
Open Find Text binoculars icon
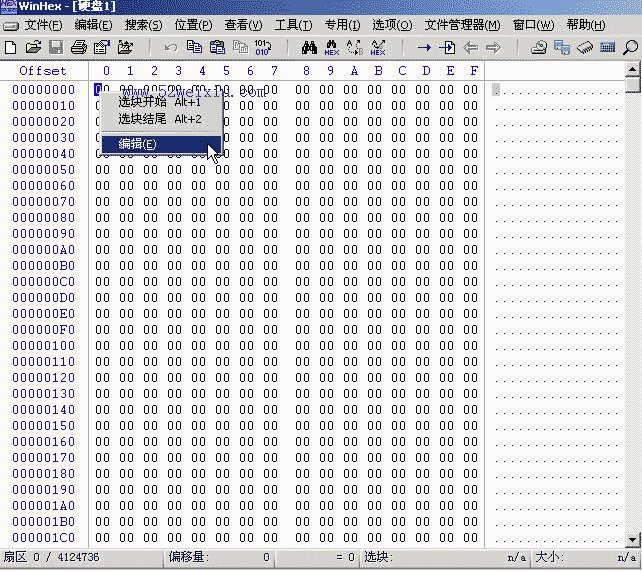(x=309, y=47)
